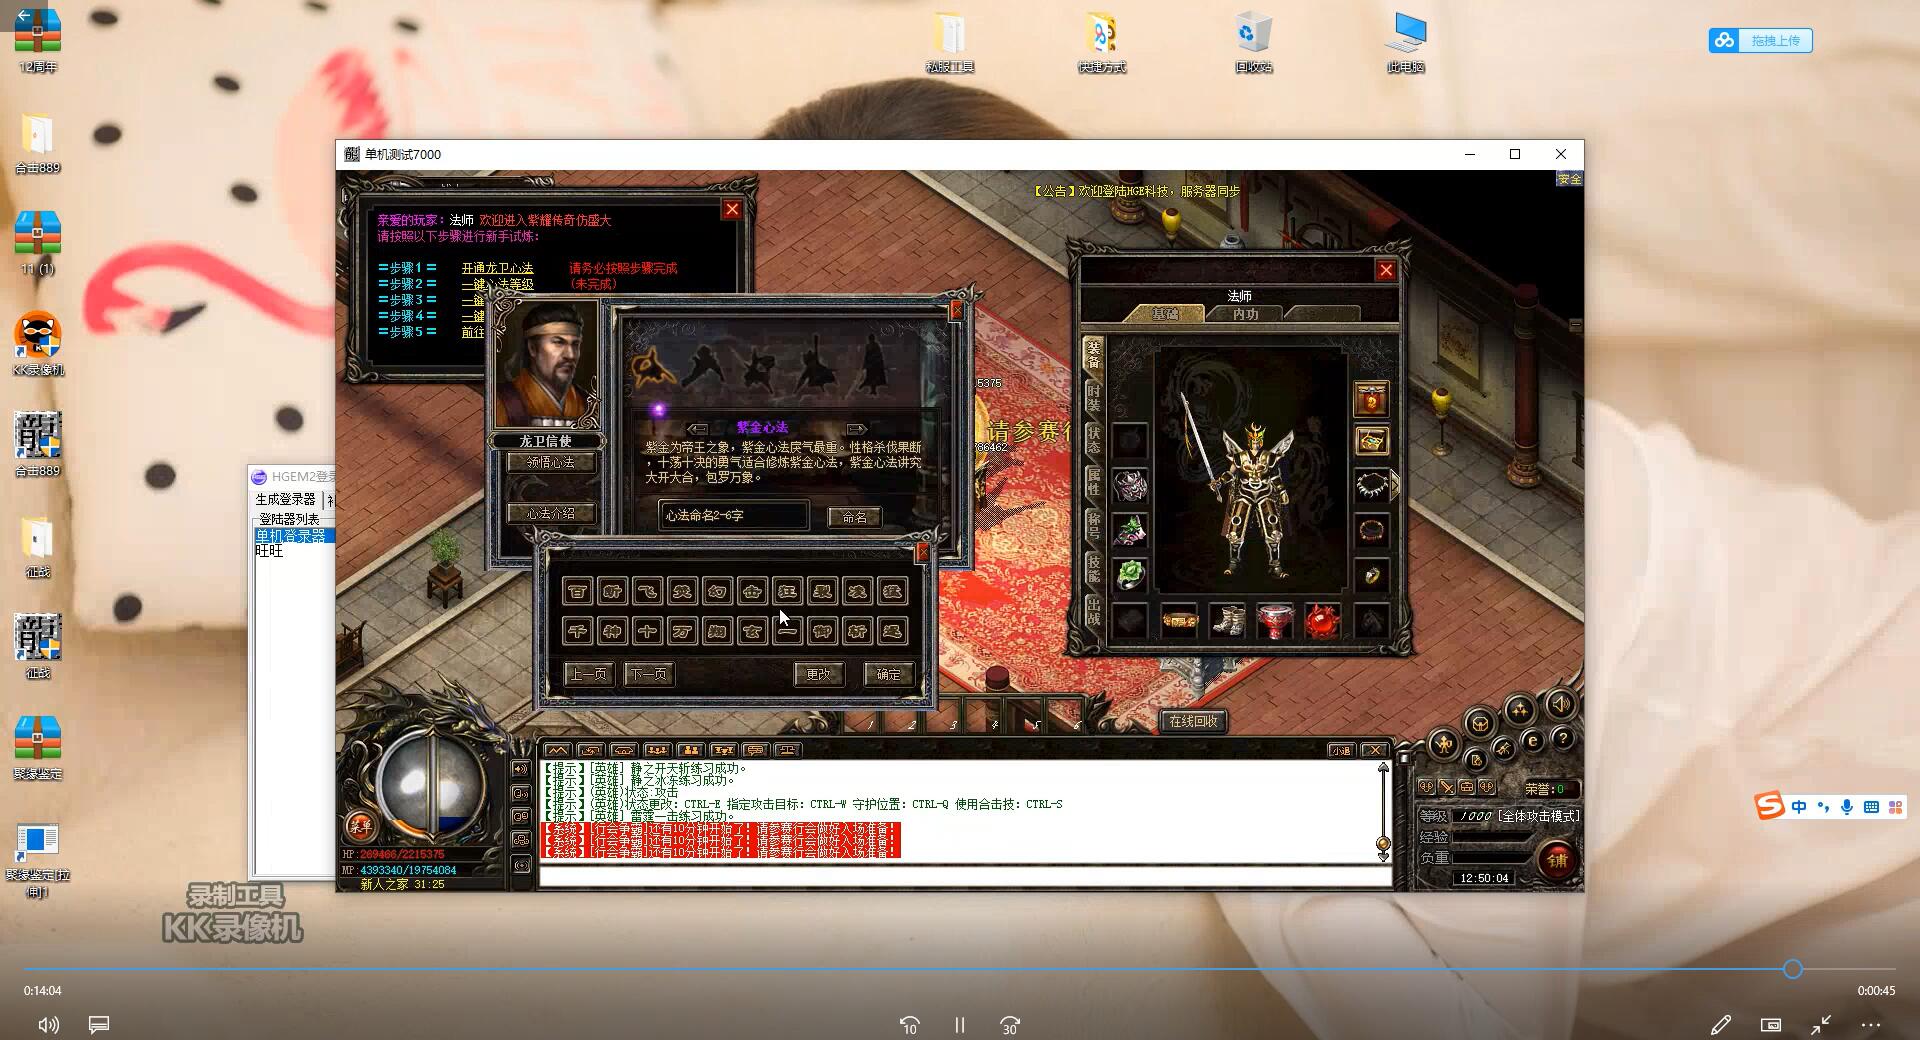The height and width of the screenshot is (1040, 1920).
Task: Select the character tile 飞
Action: tap(647, 591)
